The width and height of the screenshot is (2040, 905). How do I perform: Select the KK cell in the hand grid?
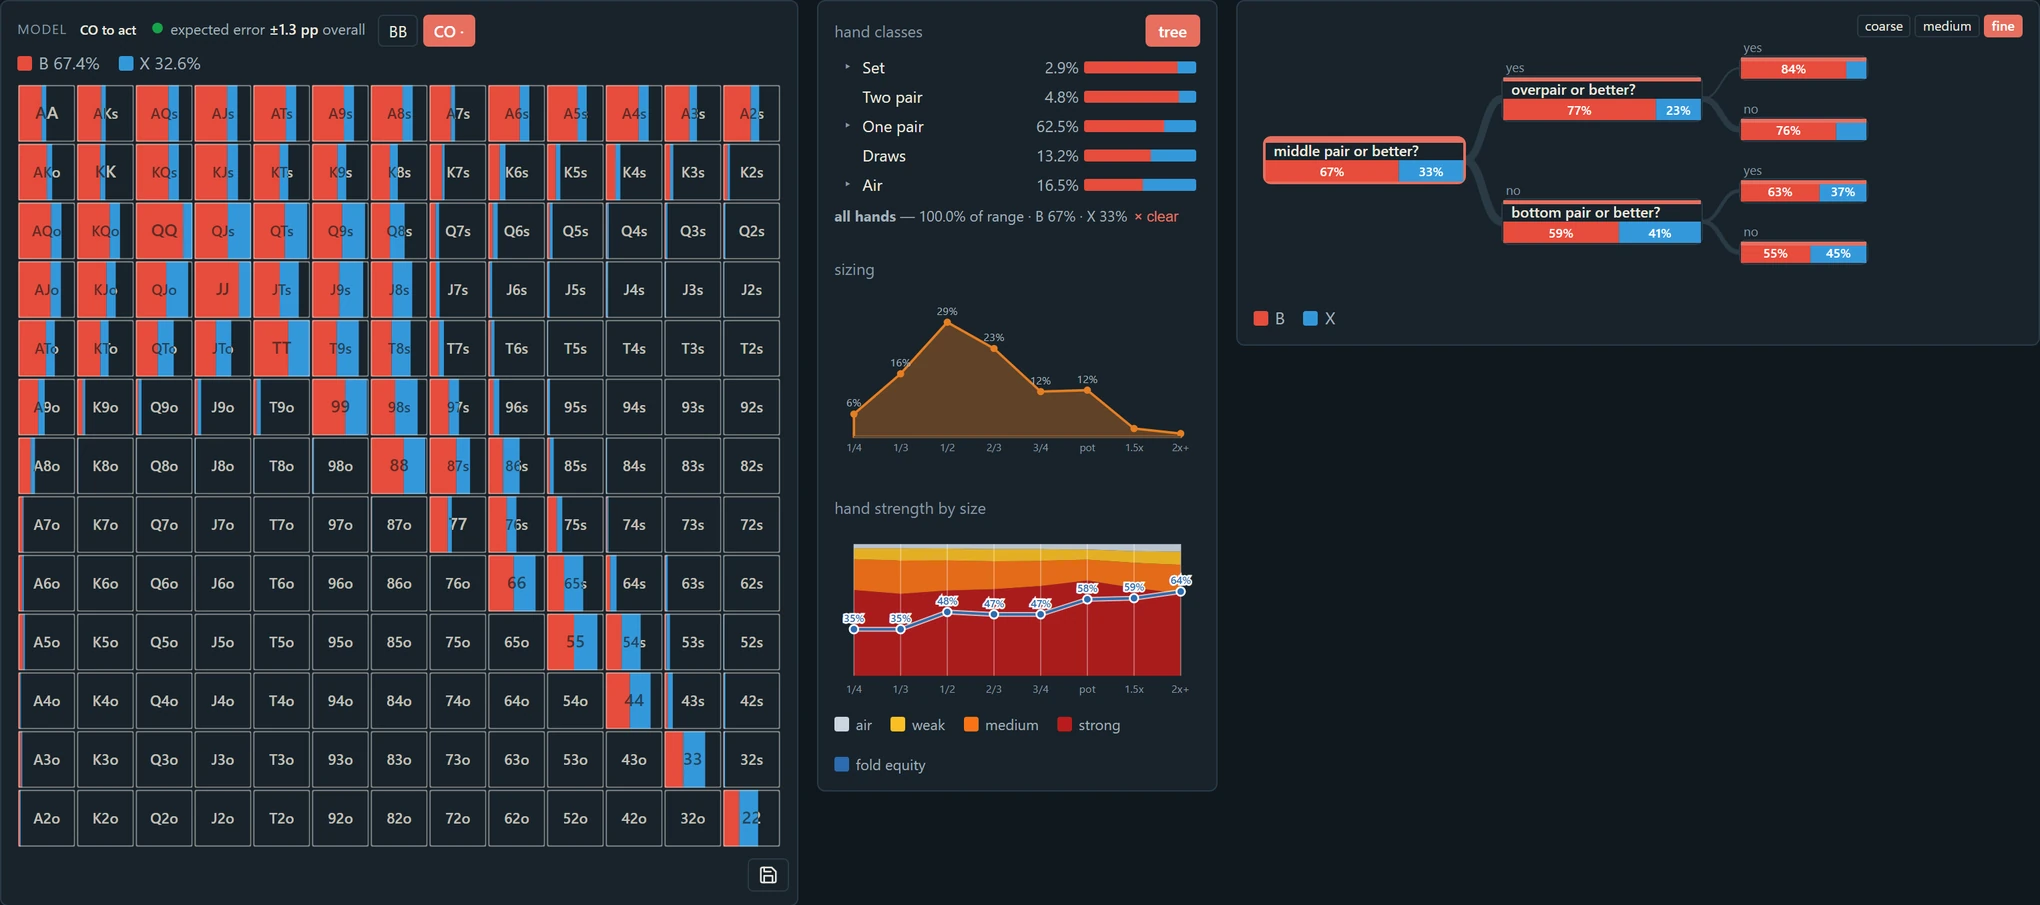(105, 172)
